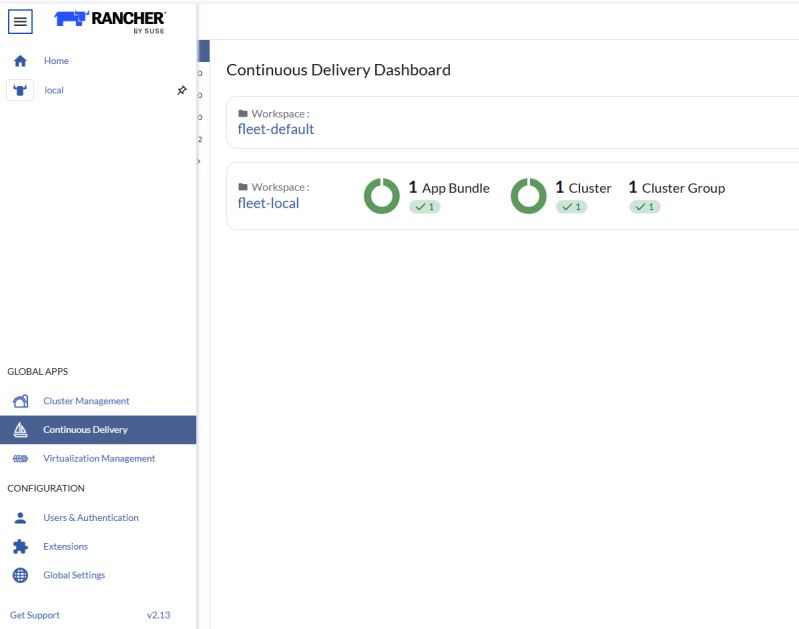Screen dimensions: 799x629
Task: Click the GLOBAL APPS section header
Action: pos(38,372)
